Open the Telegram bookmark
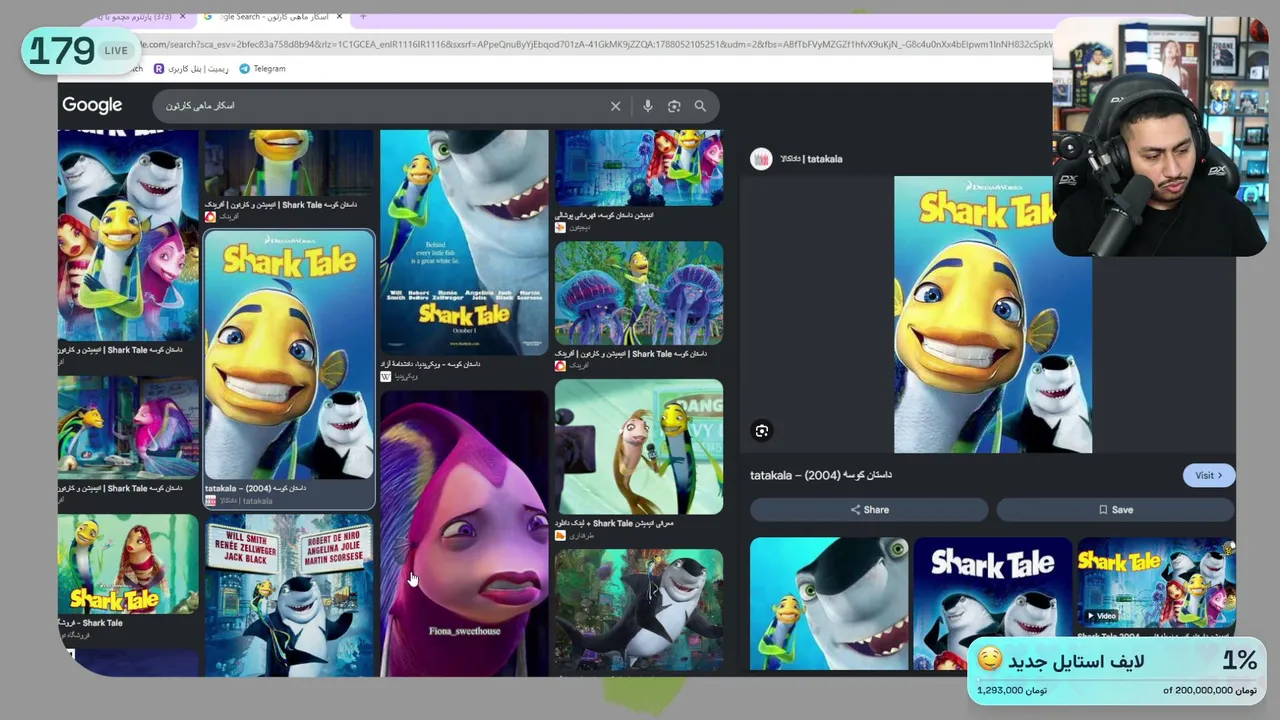 [263, 69]
